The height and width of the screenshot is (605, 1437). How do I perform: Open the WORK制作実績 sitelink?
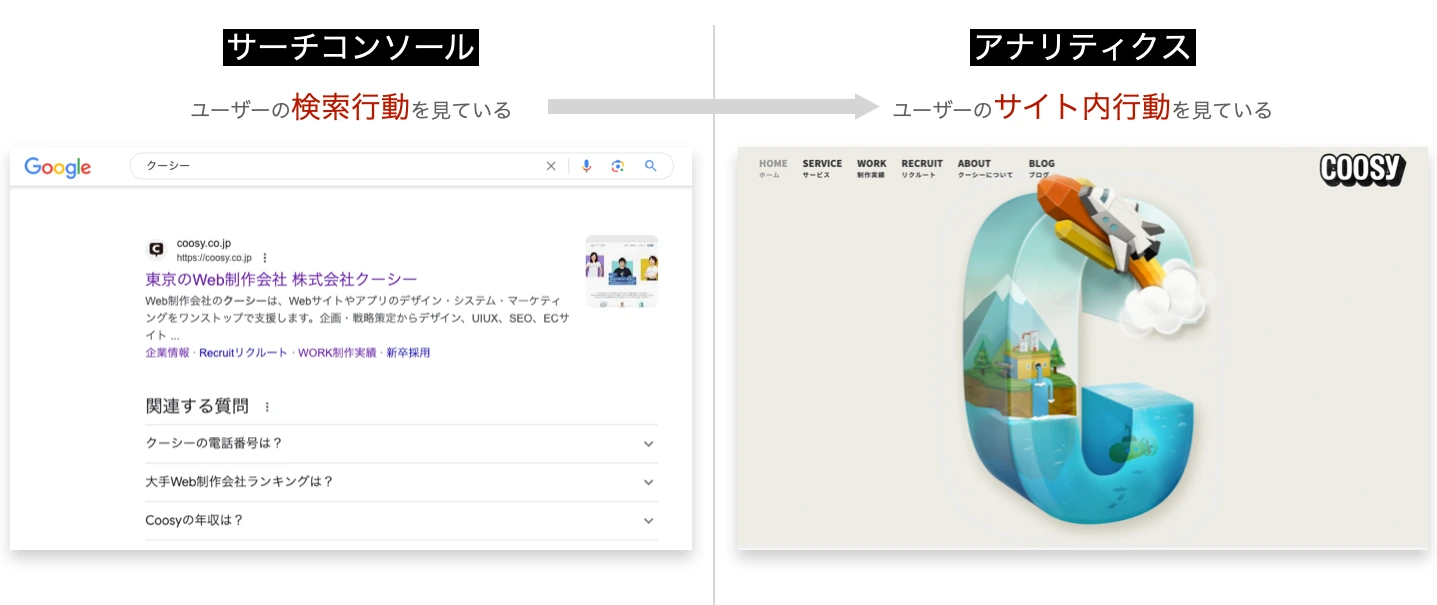pyautogui.click(x=337, y=353)
